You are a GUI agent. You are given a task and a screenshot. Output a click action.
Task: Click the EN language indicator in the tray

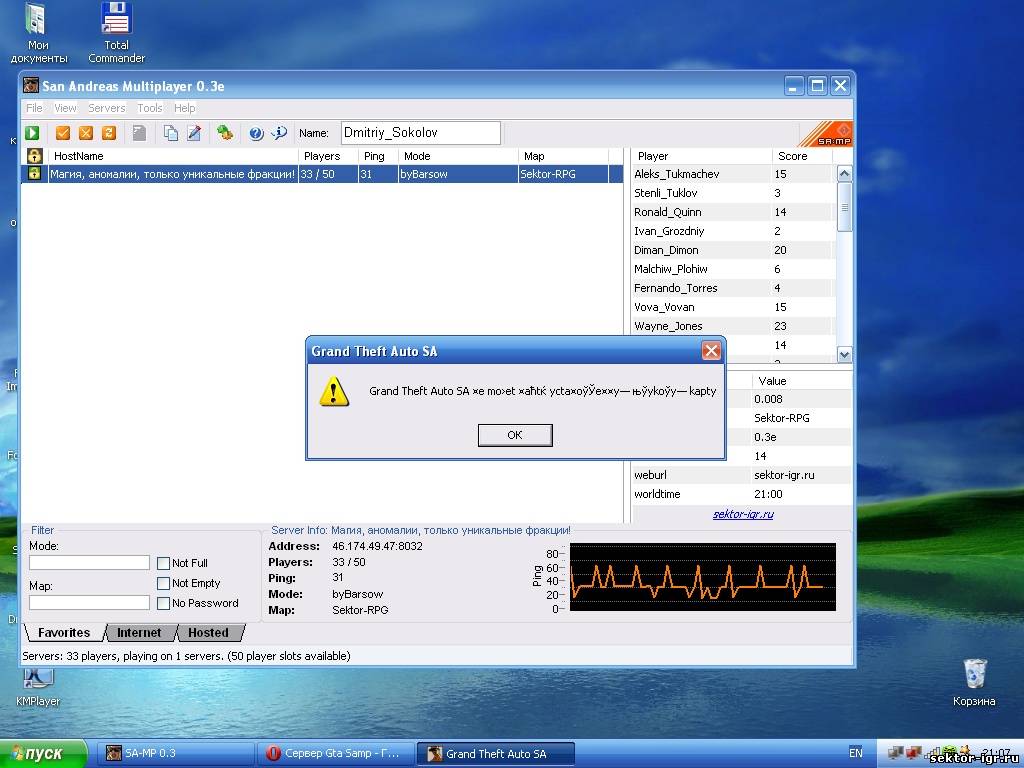tap(856, 753)
